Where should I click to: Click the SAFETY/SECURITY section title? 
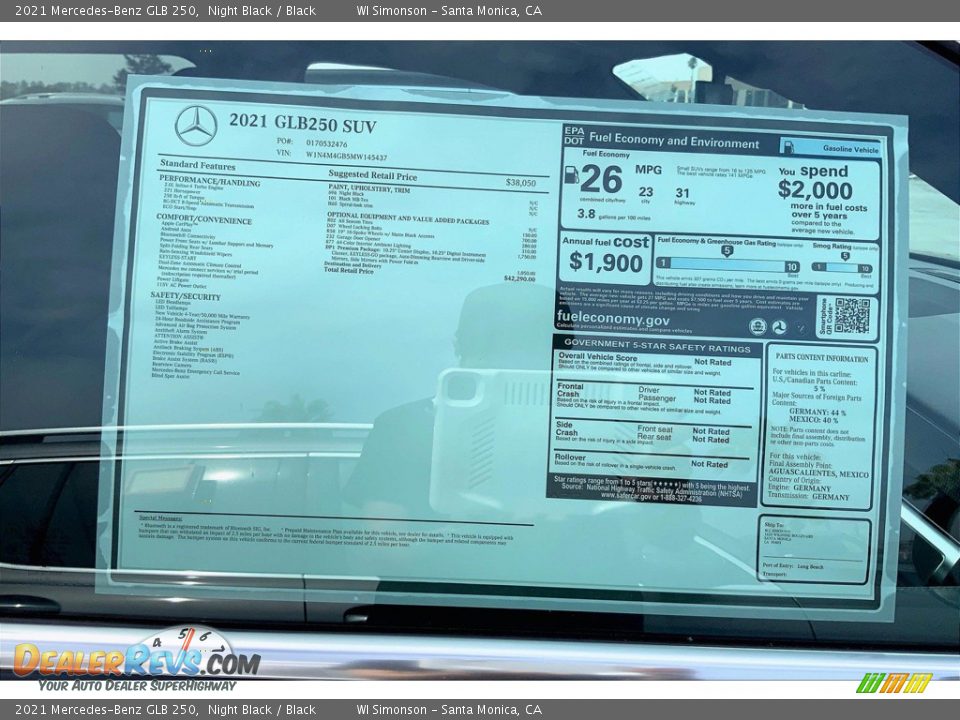(186, 296)
